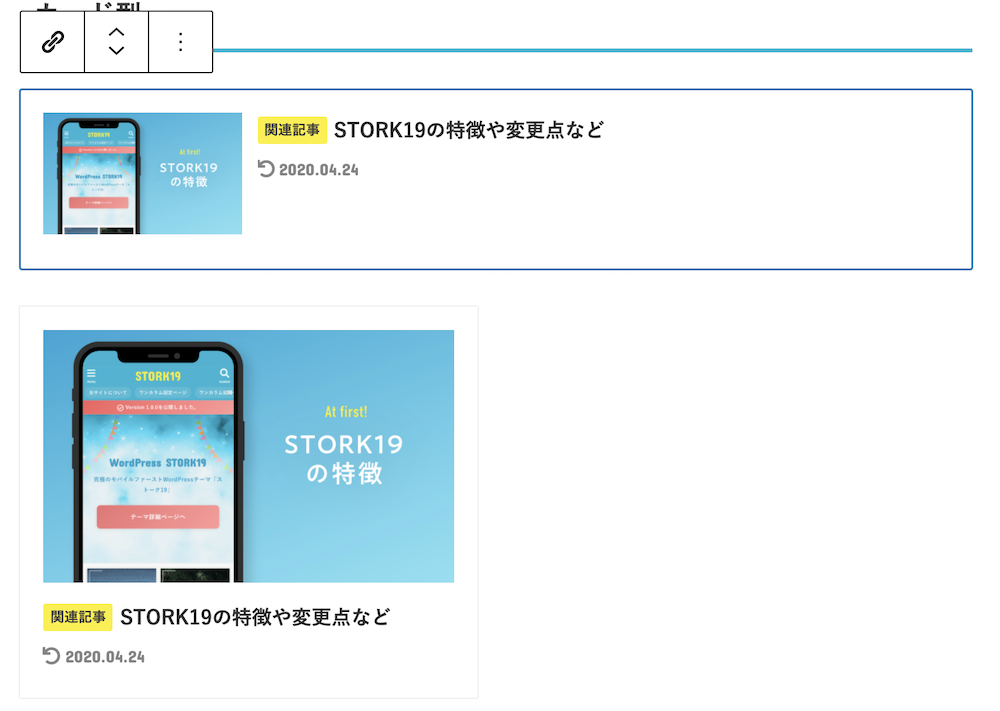Click the blue heading underline bar

pyautogui.click(x=592, y=50)
